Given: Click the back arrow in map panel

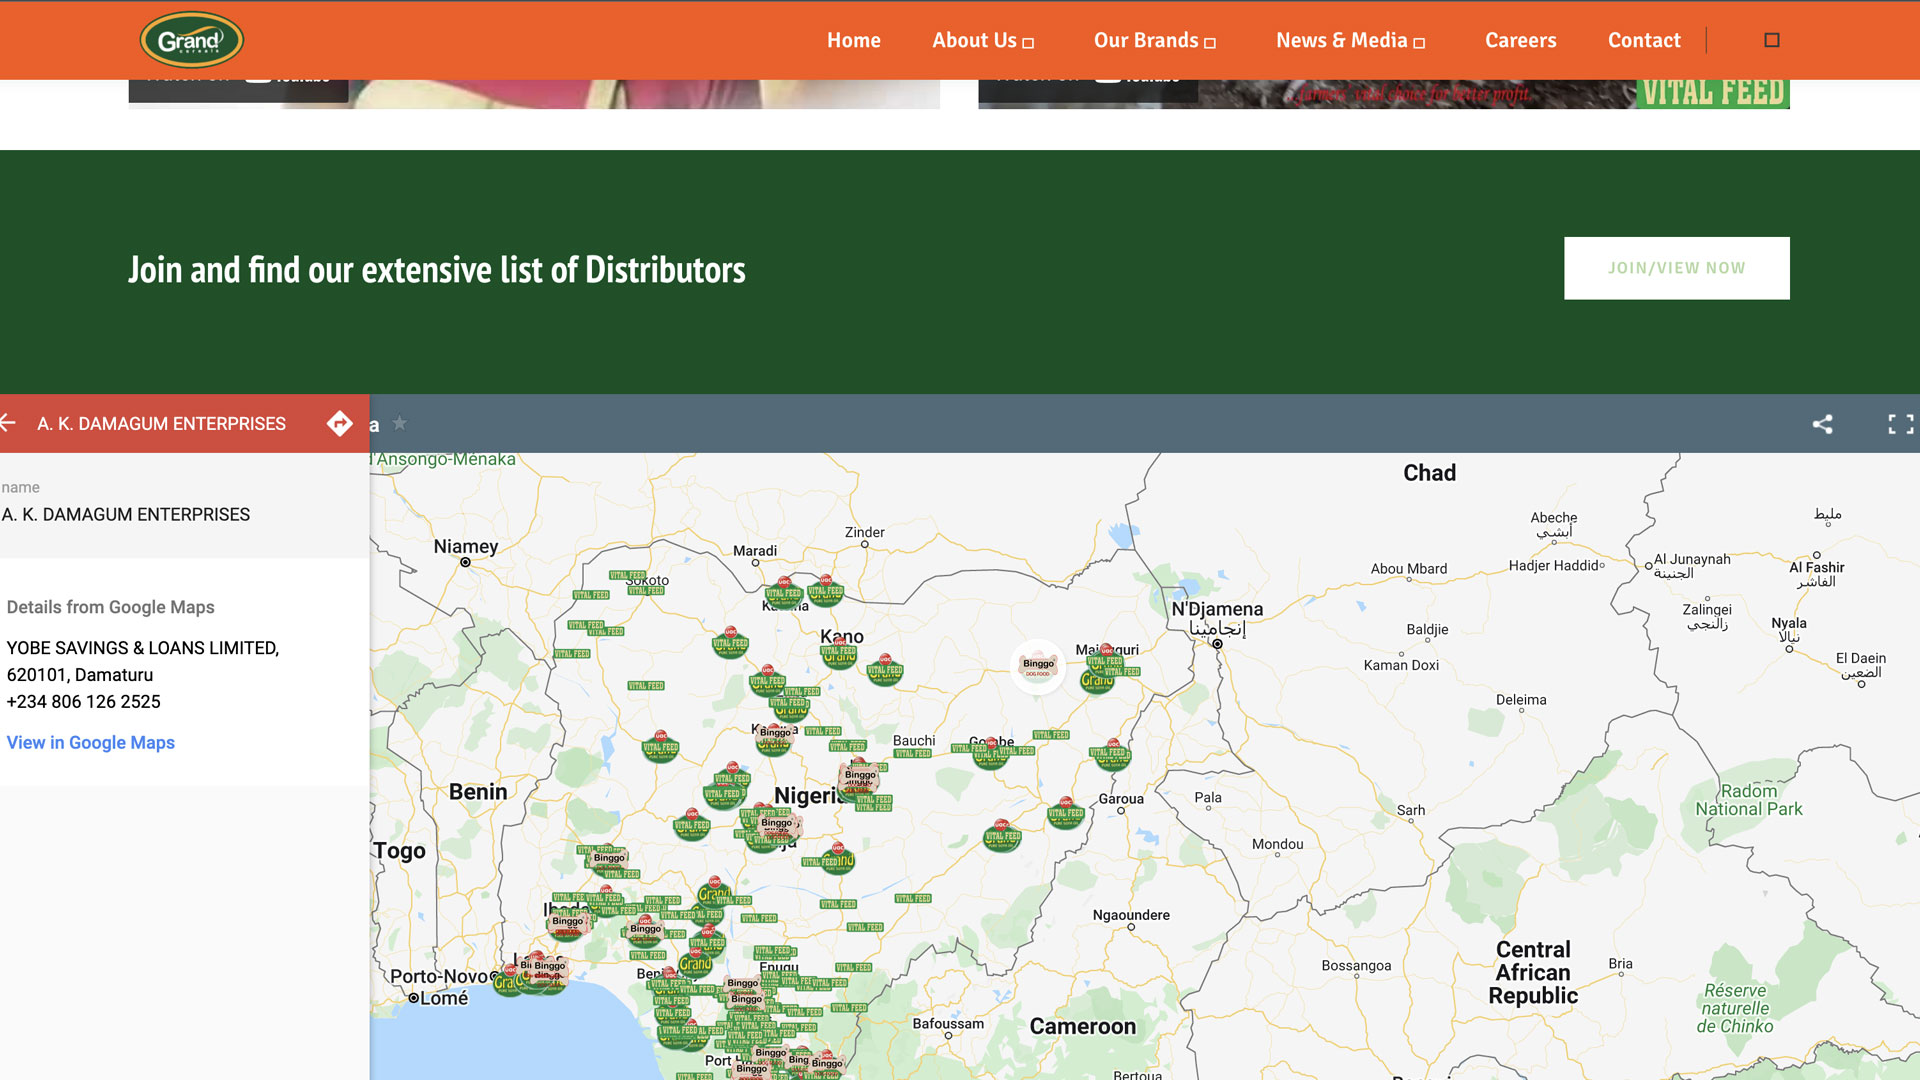Looking at the screenshot, I should [x=9, y=423].
